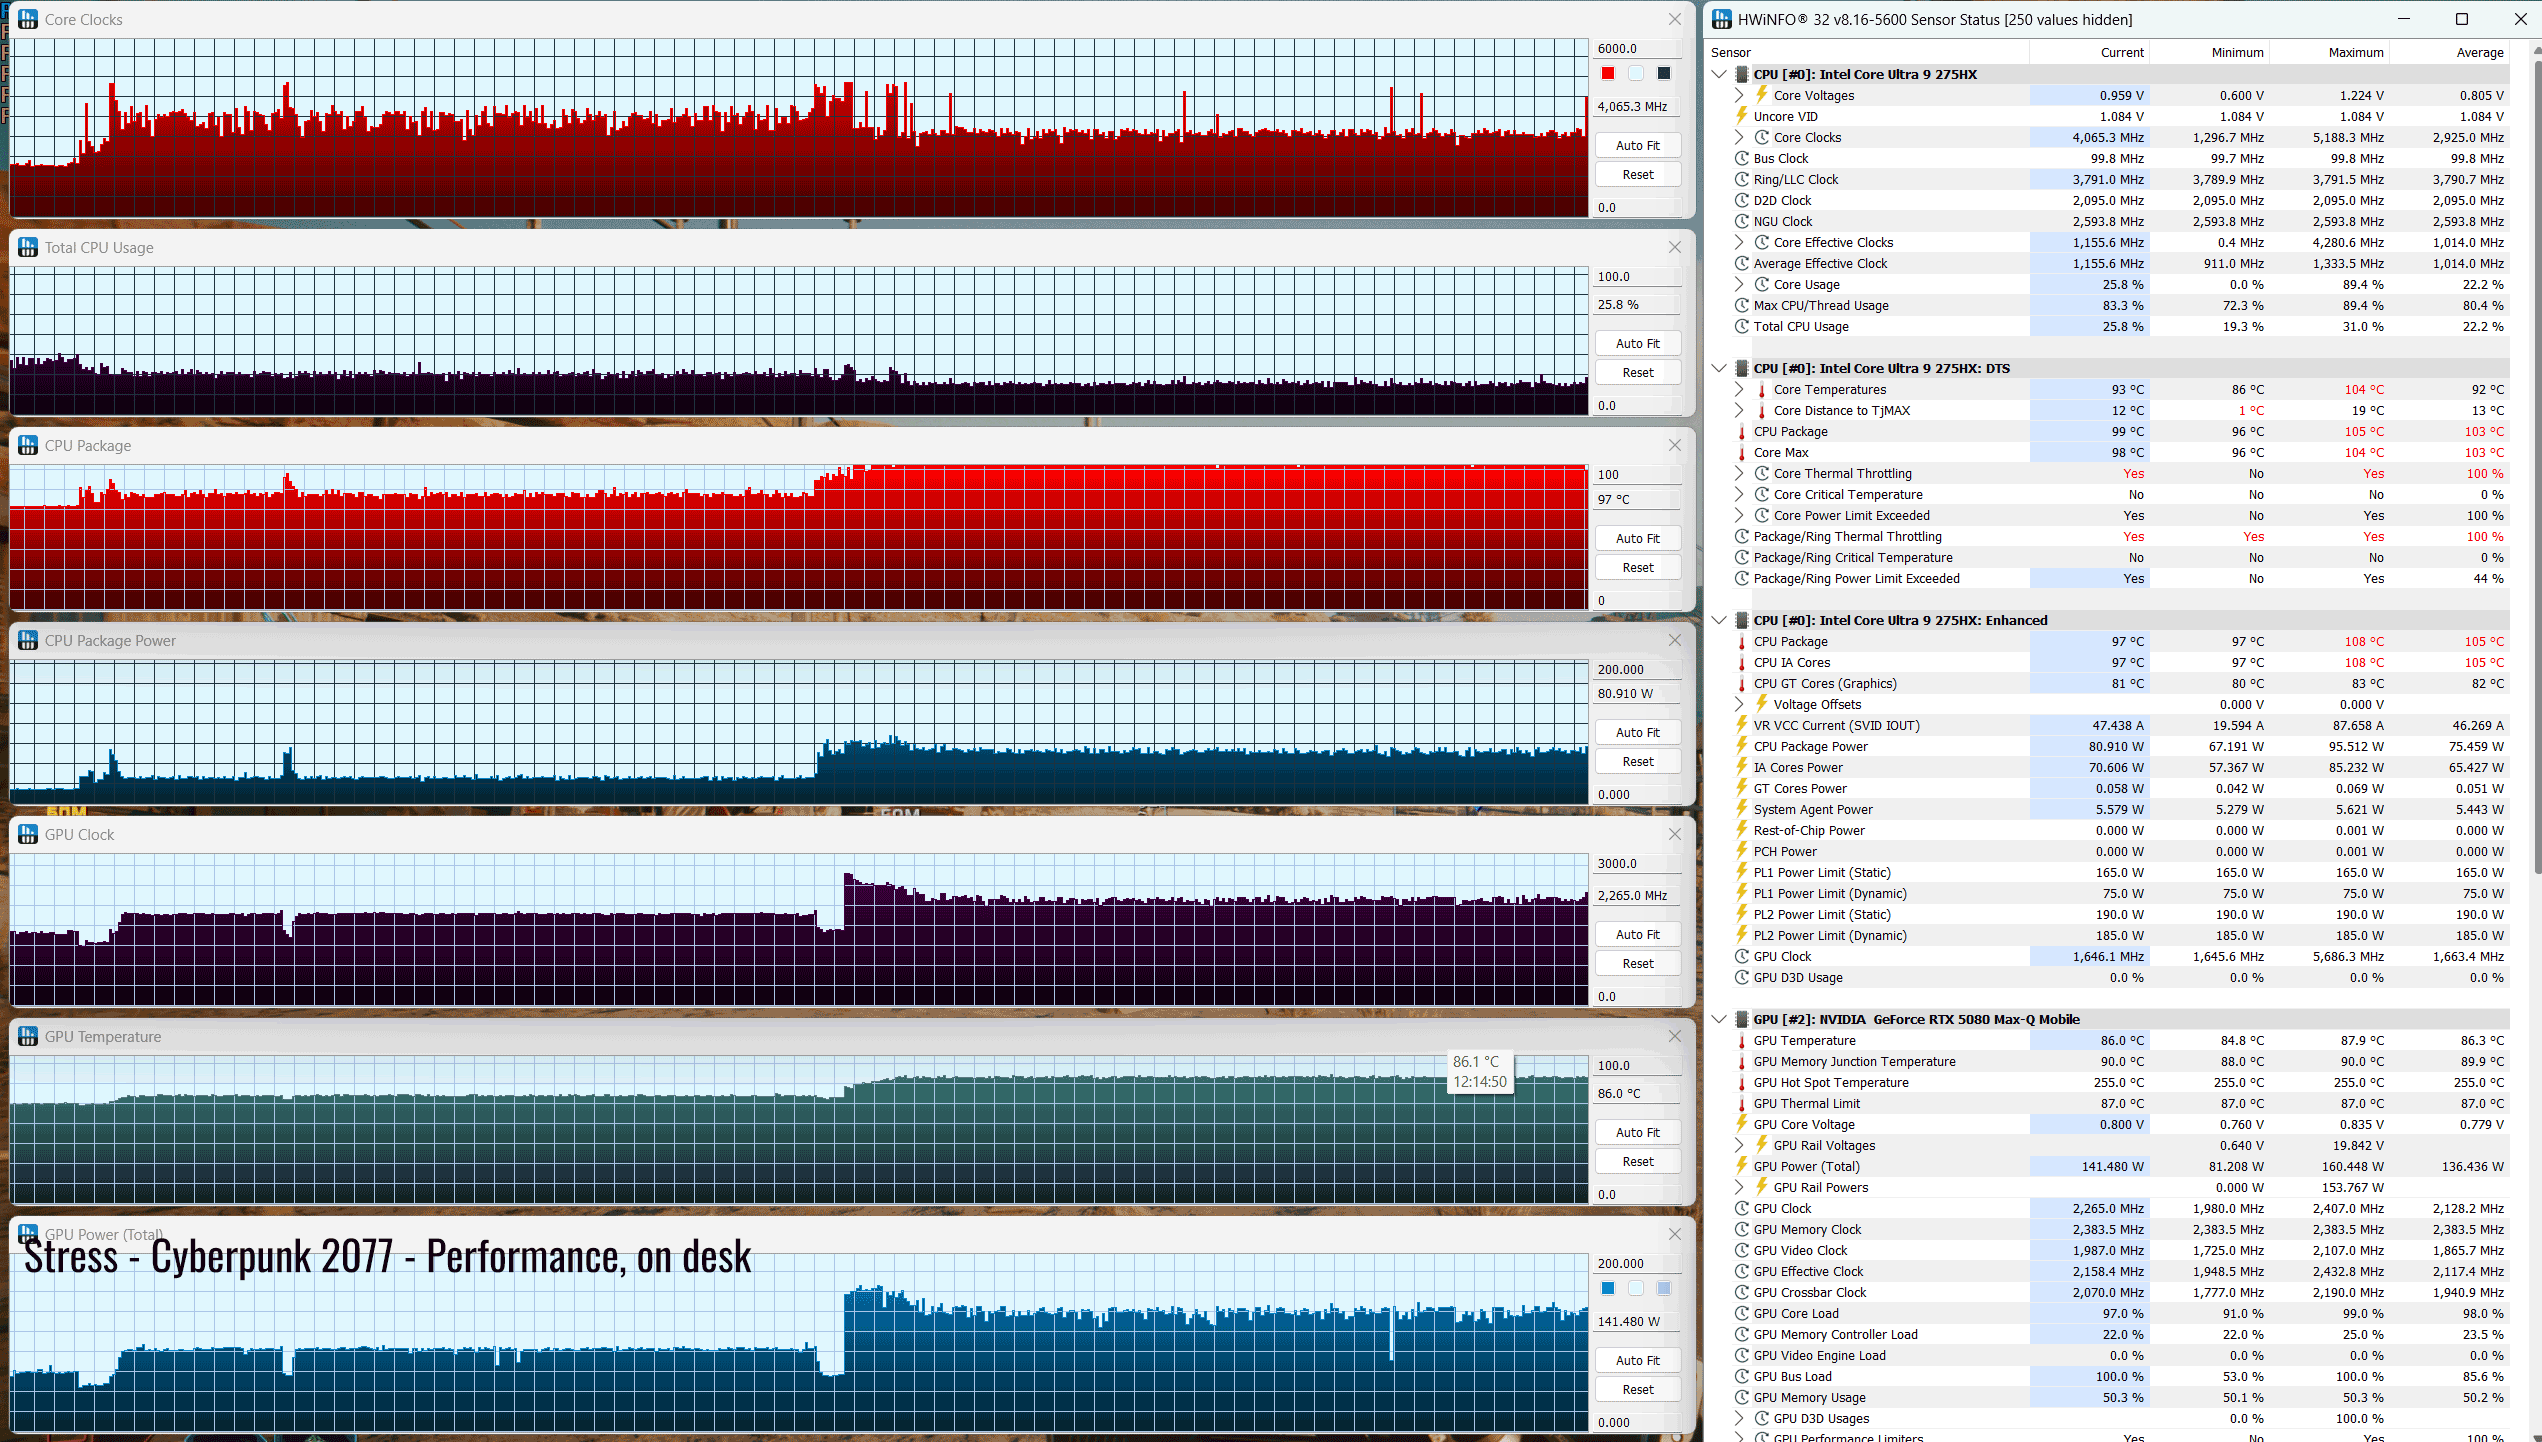This screenshot has height=1442, width=2542.
Task: Click Reset in GPU Clock graph
Action: 1637,963
